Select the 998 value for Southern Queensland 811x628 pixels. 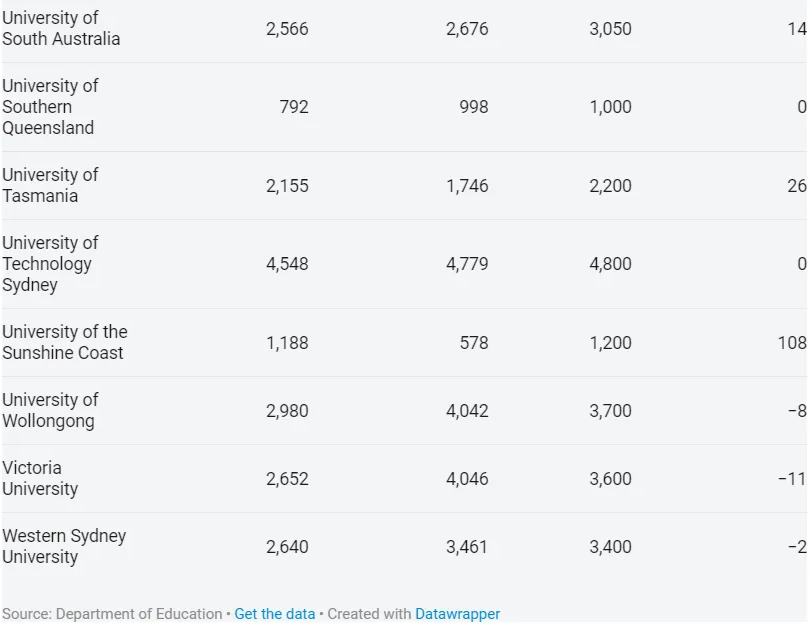click(474, 107)
